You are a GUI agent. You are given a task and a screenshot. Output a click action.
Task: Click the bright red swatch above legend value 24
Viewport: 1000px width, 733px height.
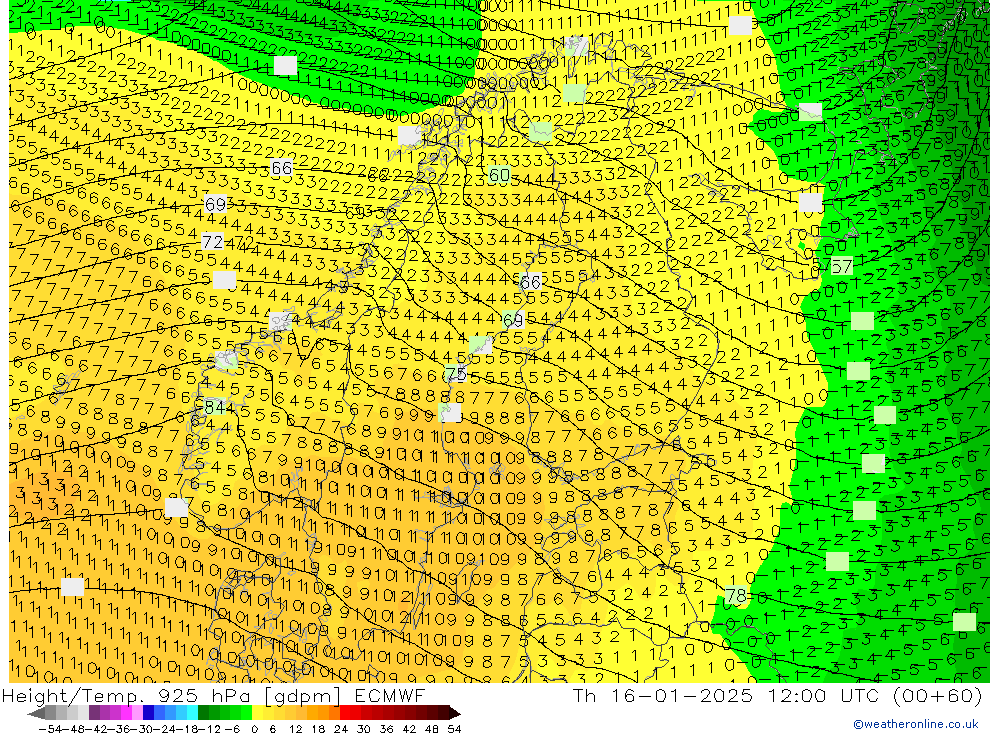345,713
